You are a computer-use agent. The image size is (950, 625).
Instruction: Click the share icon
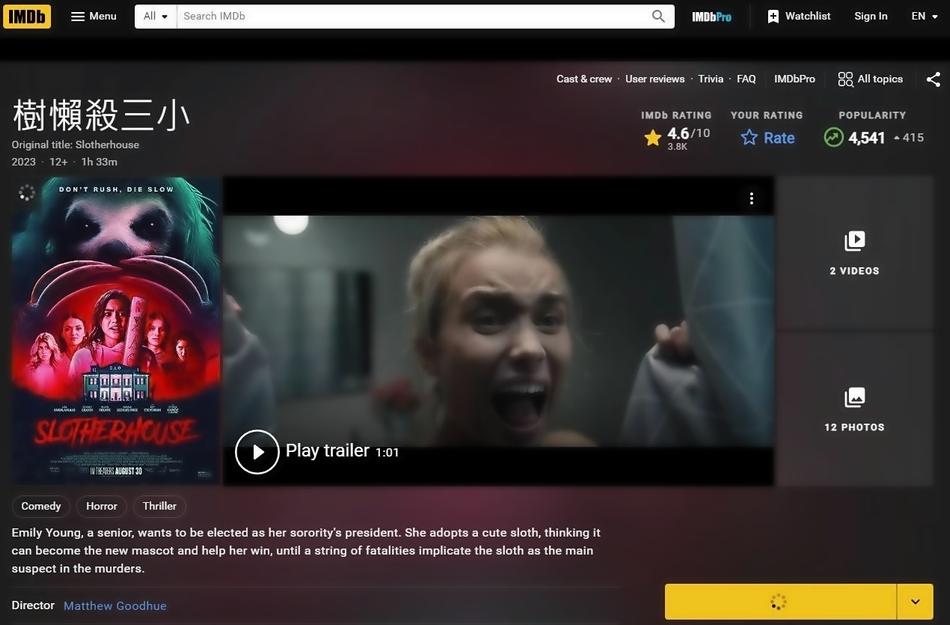[934, 79]
